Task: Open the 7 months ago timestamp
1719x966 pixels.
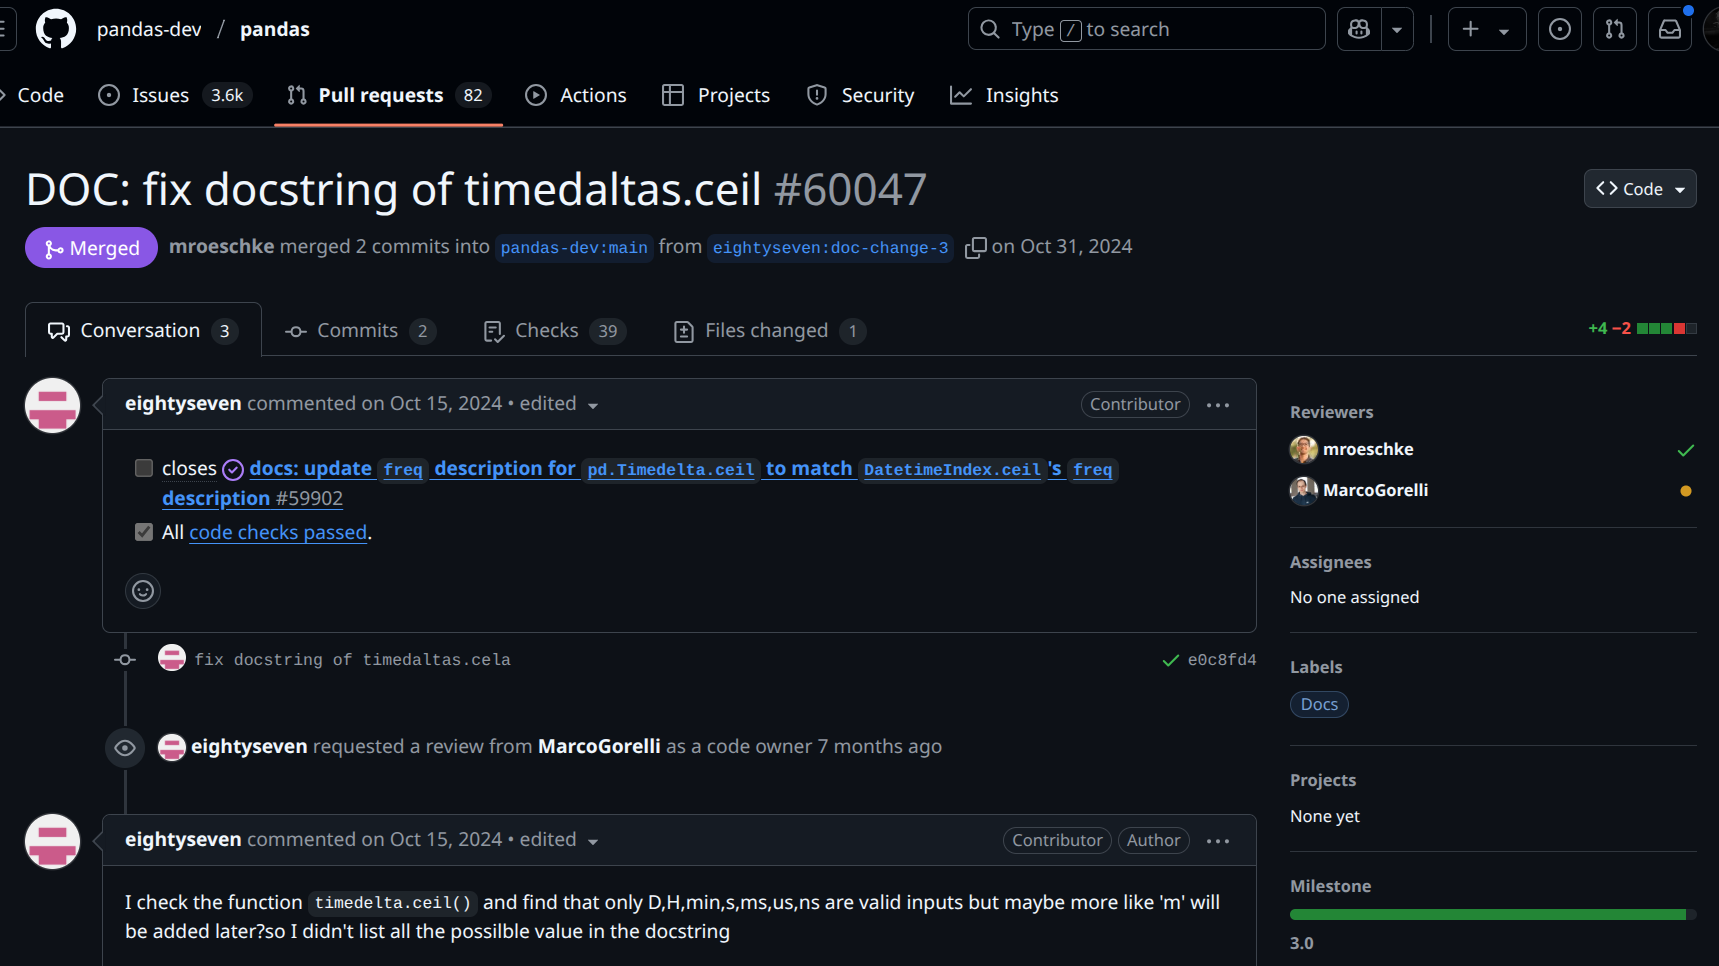Action: [880, 746]
